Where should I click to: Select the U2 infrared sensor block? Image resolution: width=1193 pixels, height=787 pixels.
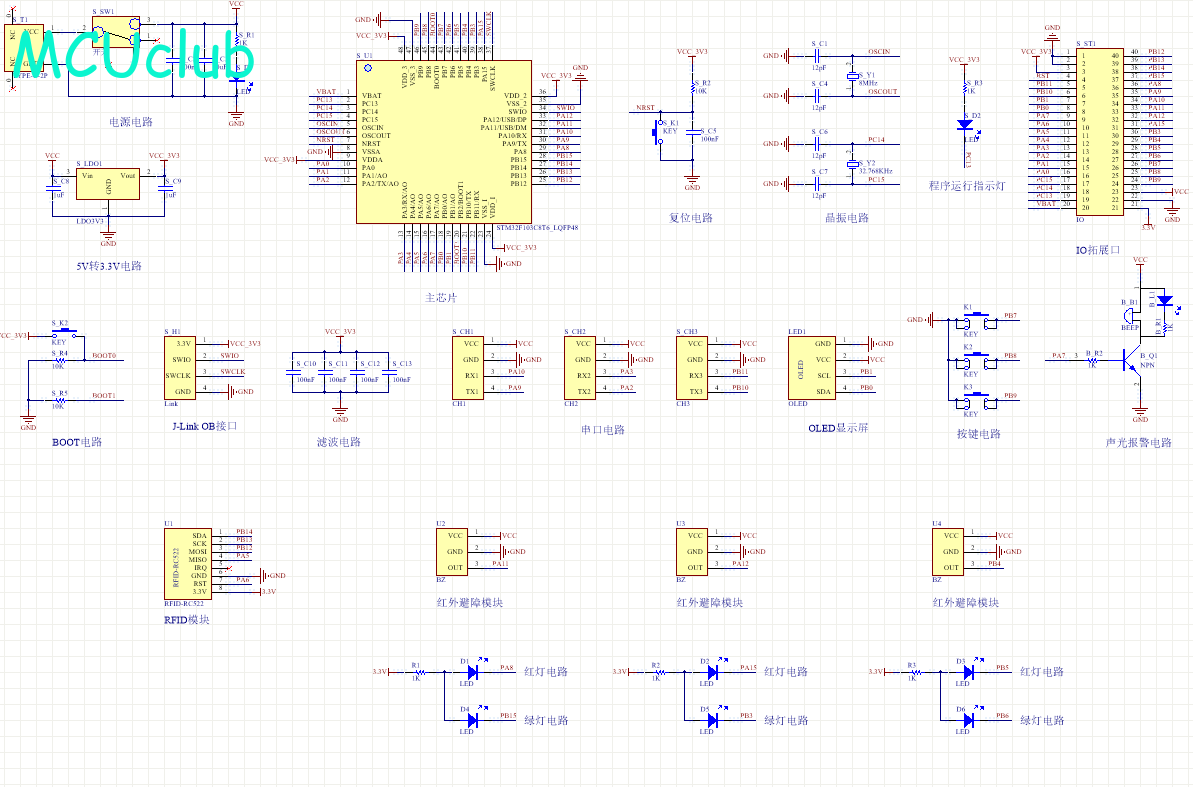pos(451,552)
